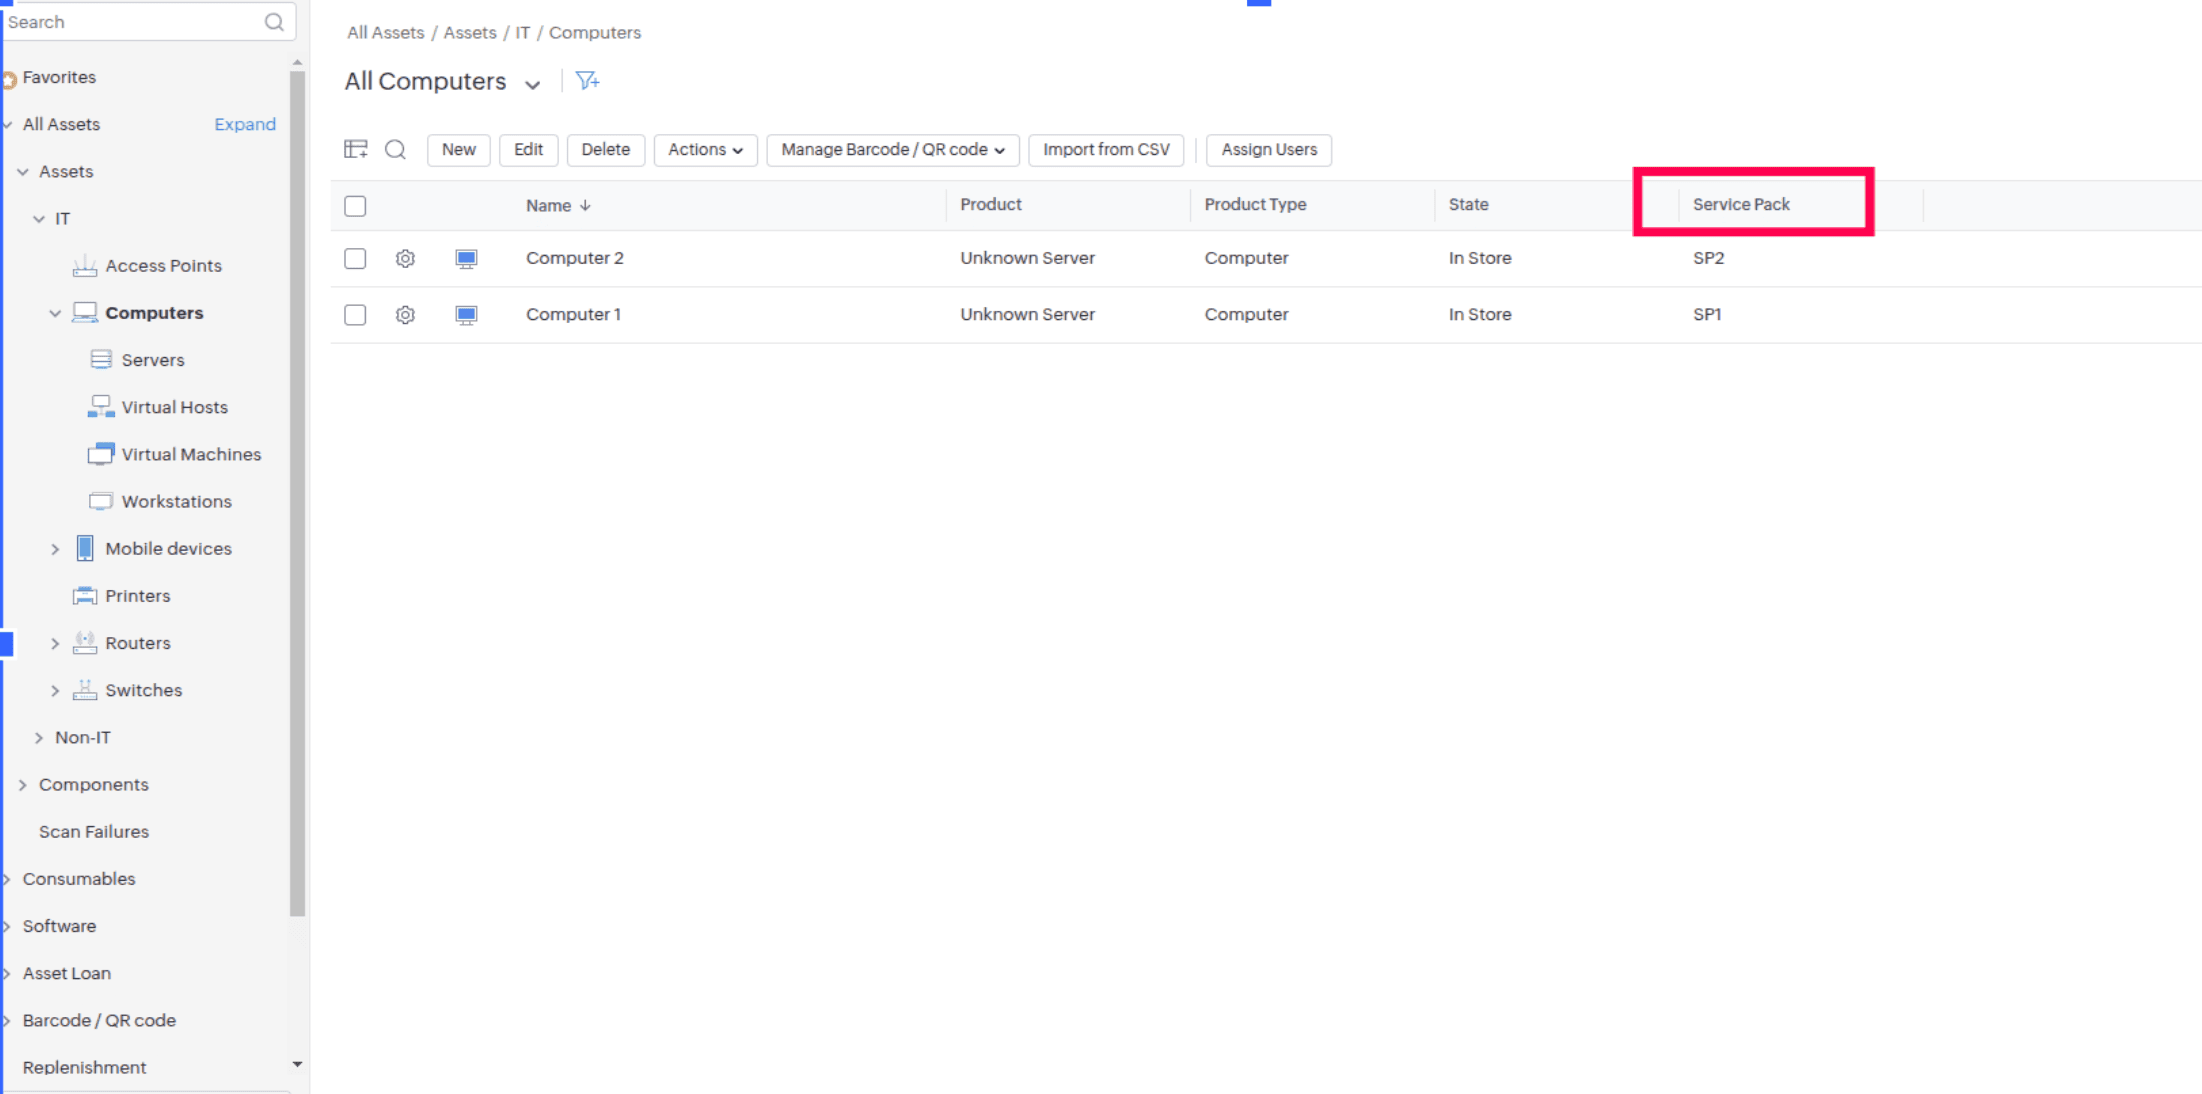Tick the select-all header checkbox
This screenshot has height=1094, width=2202.
click(x=355, y=206)
